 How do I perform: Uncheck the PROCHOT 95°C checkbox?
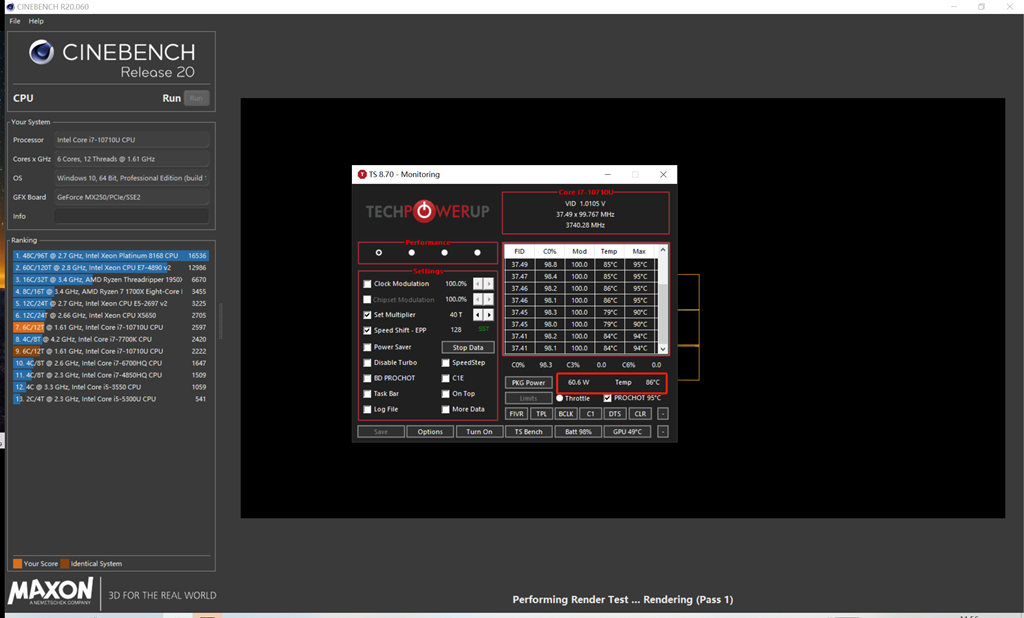click(x=607, y=398)
